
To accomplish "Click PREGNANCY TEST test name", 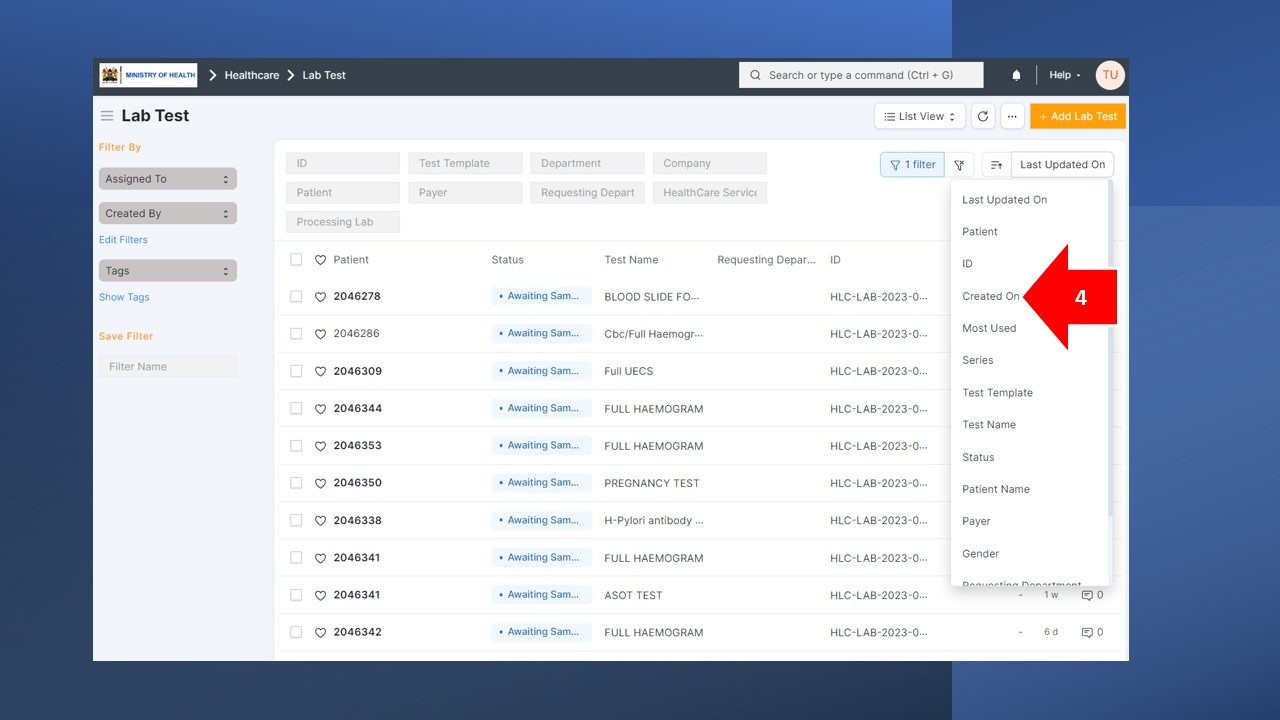I will [x=652, y=483].
